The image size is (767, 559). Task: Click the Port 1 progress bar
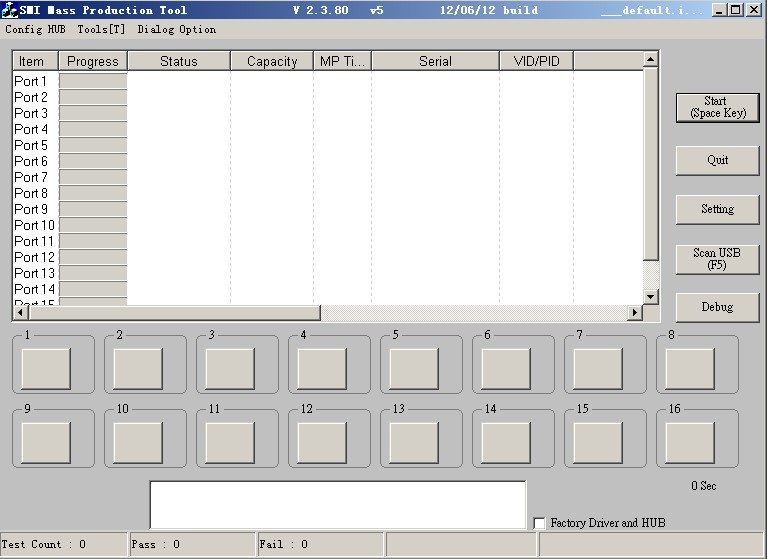point(93,81)
